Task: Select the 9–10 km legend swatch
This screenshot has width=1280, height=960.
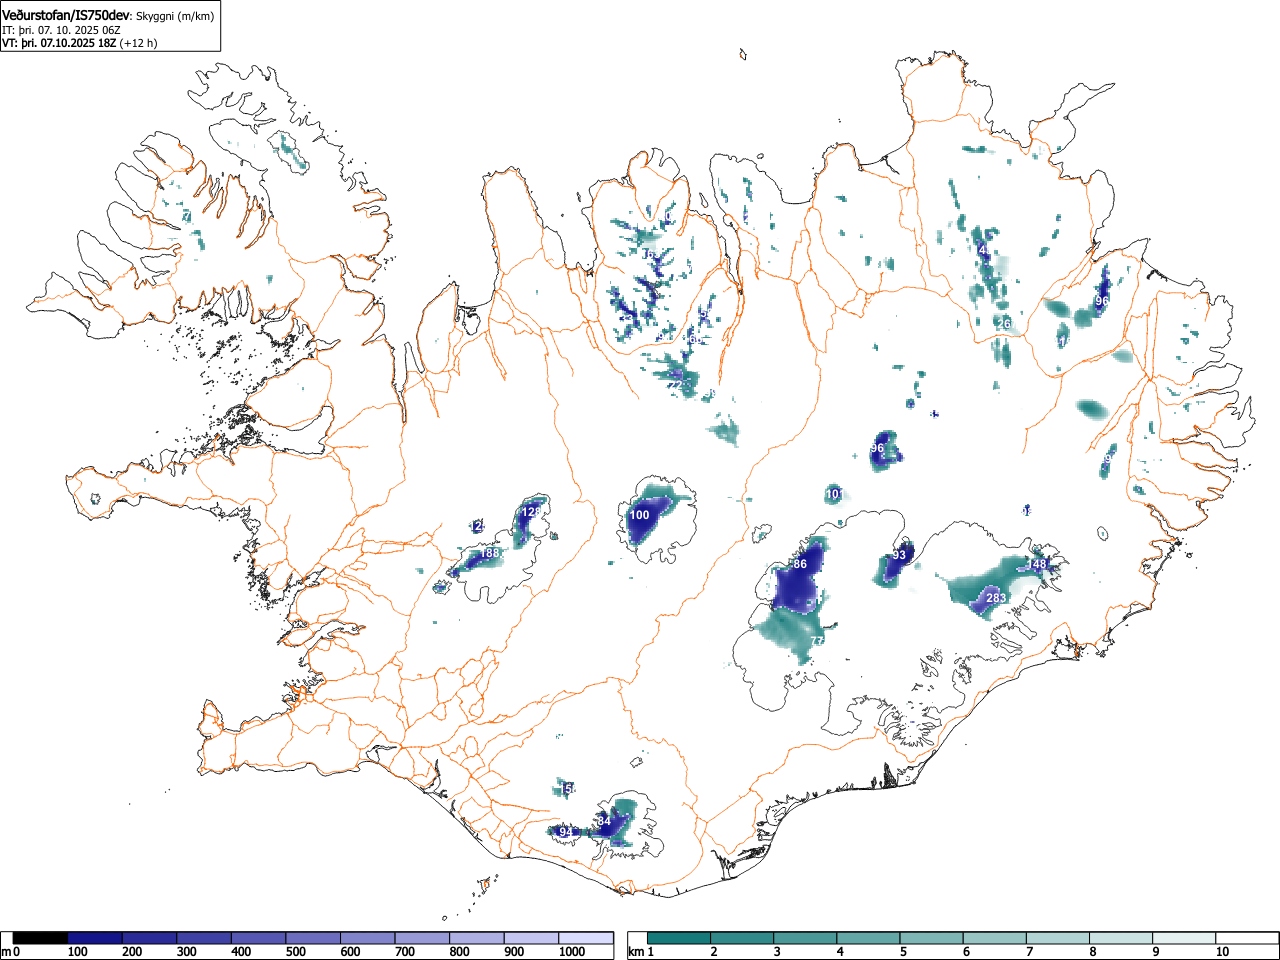Action: (x=1183, y=938)
